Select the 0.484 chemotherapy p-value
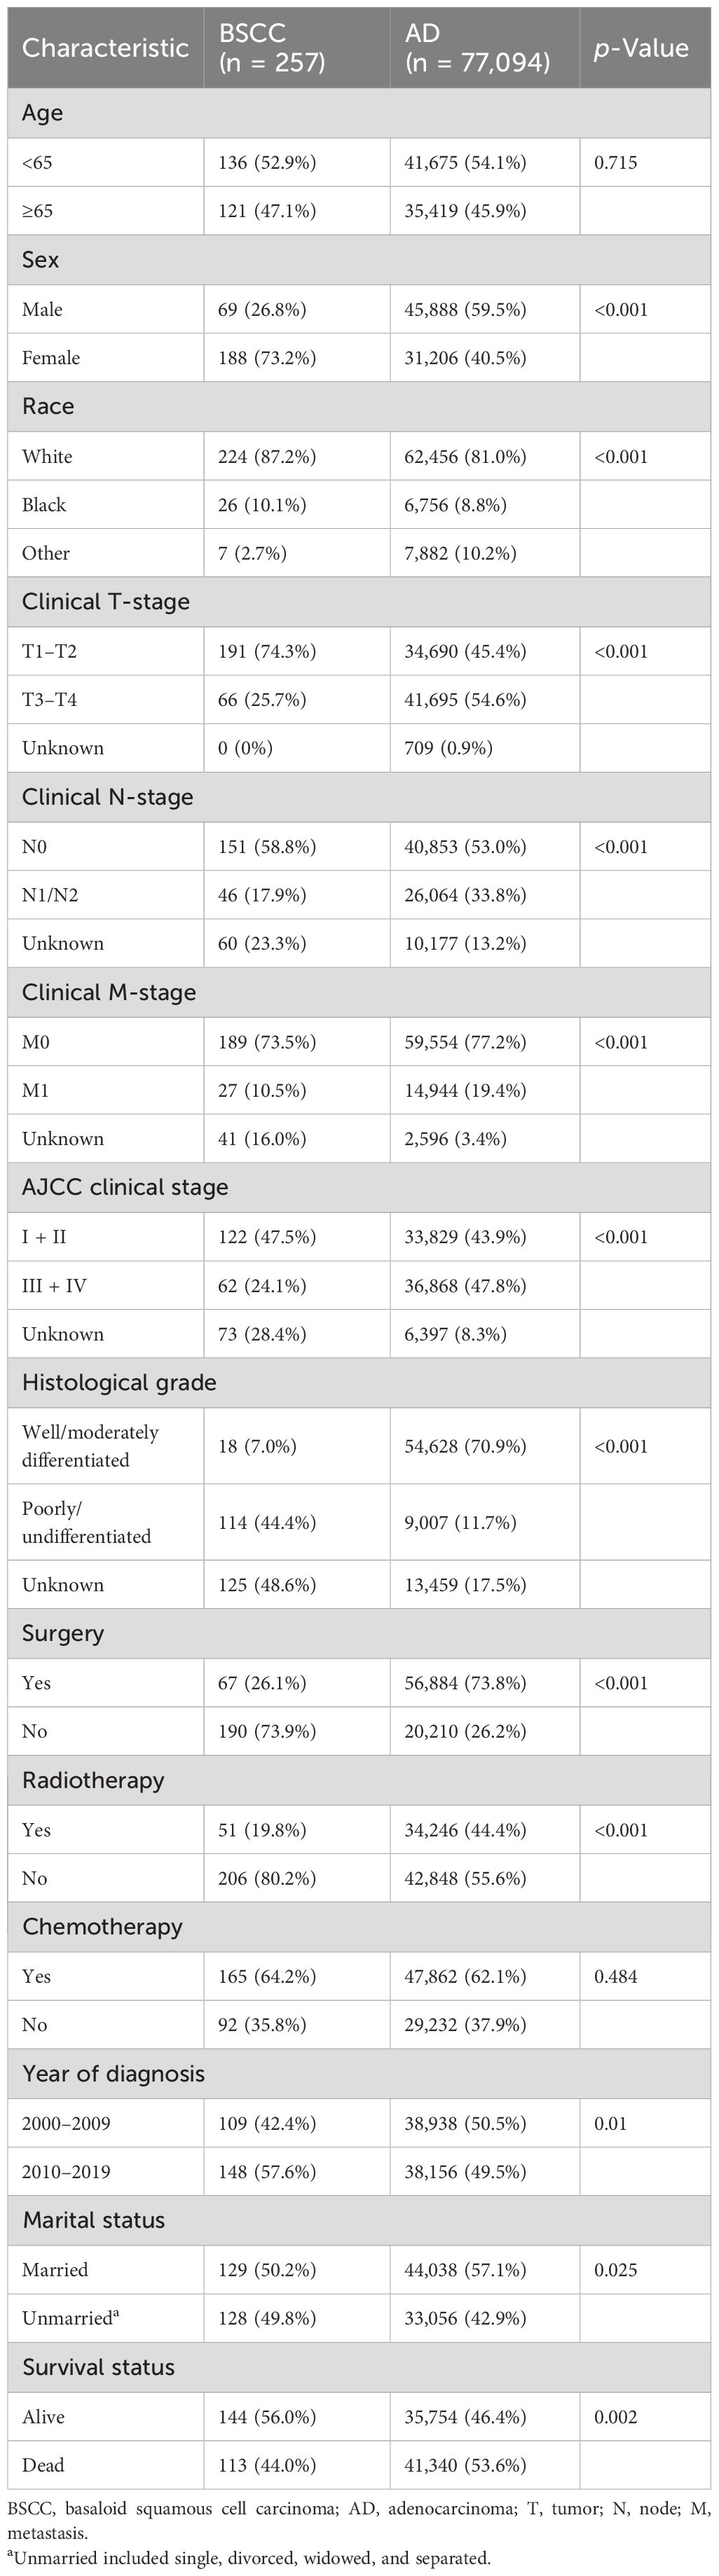 tap(615, 1976)
